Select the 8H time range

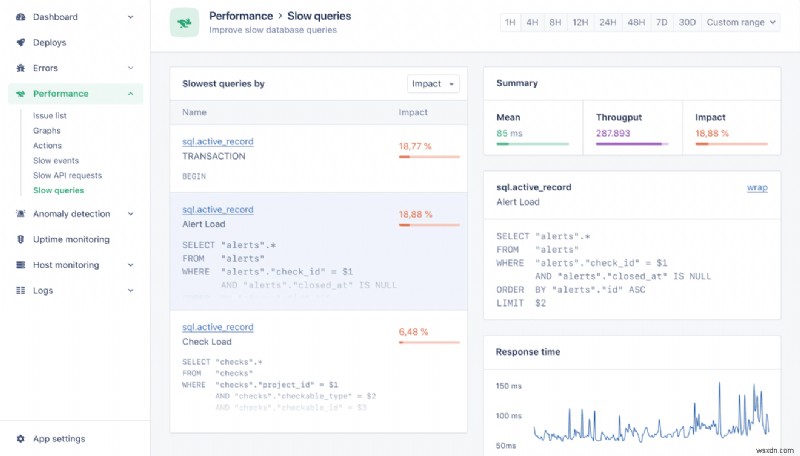555,22
